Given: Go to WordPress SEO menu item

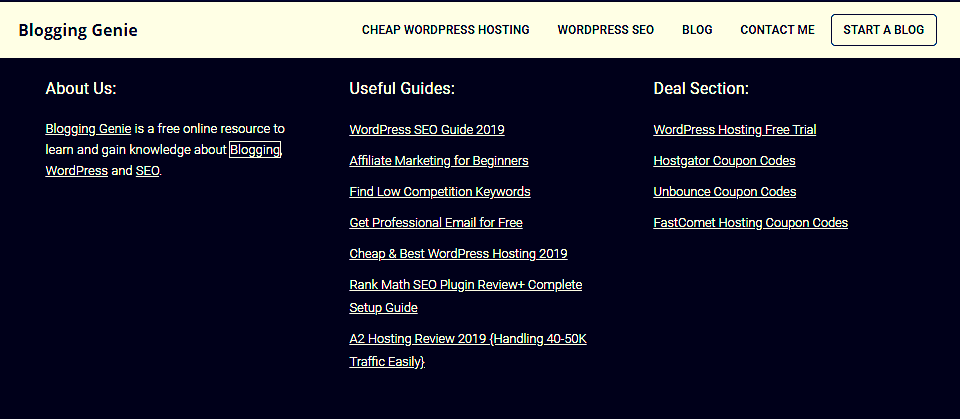Looking at the screenshot, I should 606,30.
